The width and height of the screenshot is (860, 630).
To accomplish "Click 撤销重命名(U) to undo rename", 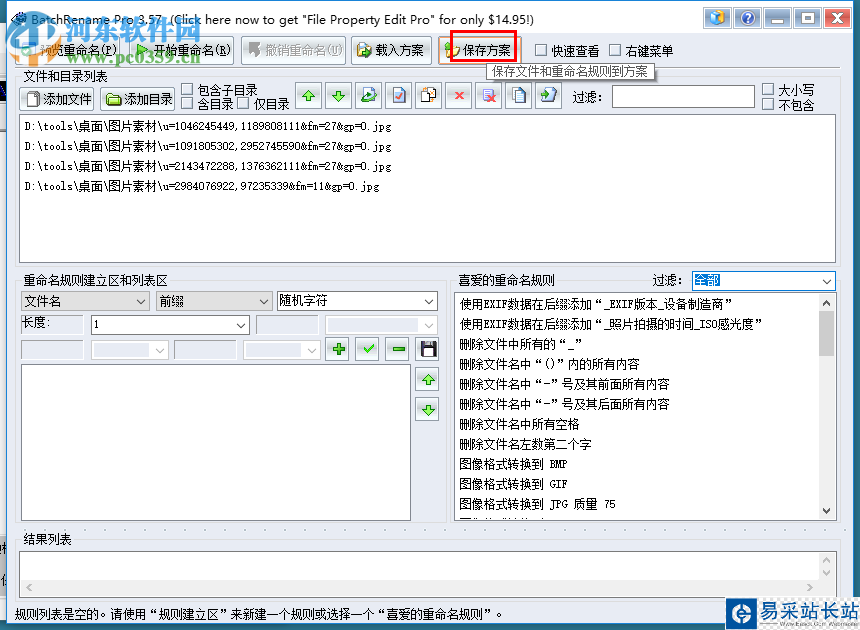I will tap(293, 50).
